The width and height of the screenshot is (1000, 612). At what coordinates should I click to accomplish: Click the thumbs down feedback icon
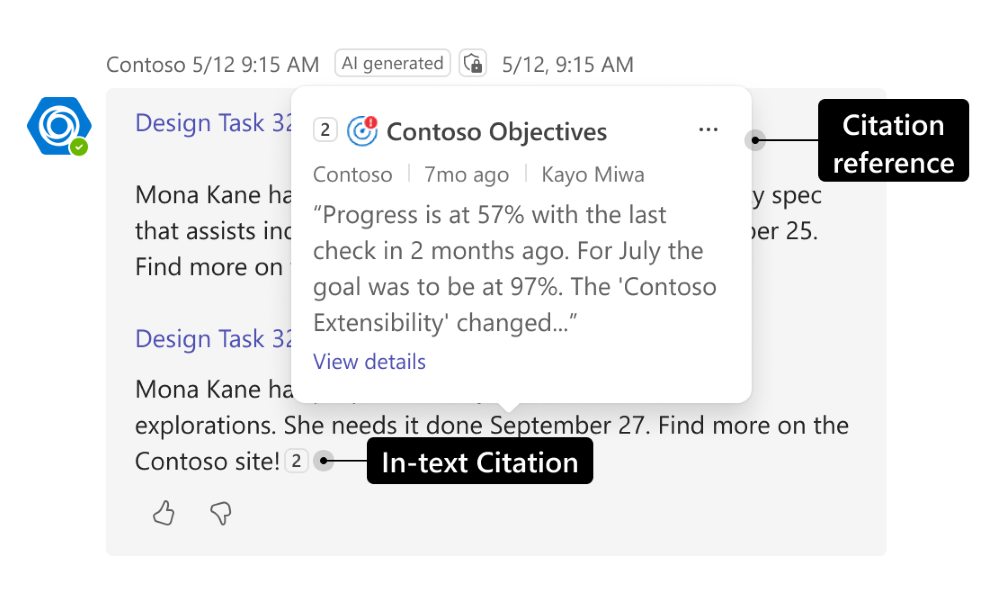(x=221, y=514)
